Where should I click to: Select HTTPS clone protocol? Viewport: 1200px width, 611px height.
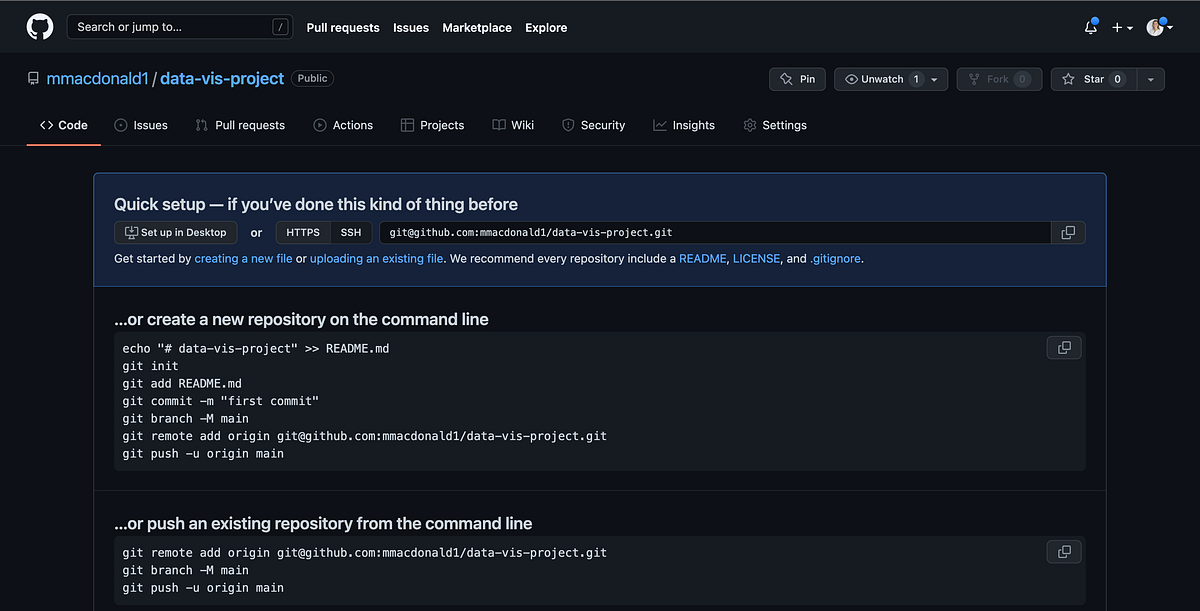click(303, 233)
